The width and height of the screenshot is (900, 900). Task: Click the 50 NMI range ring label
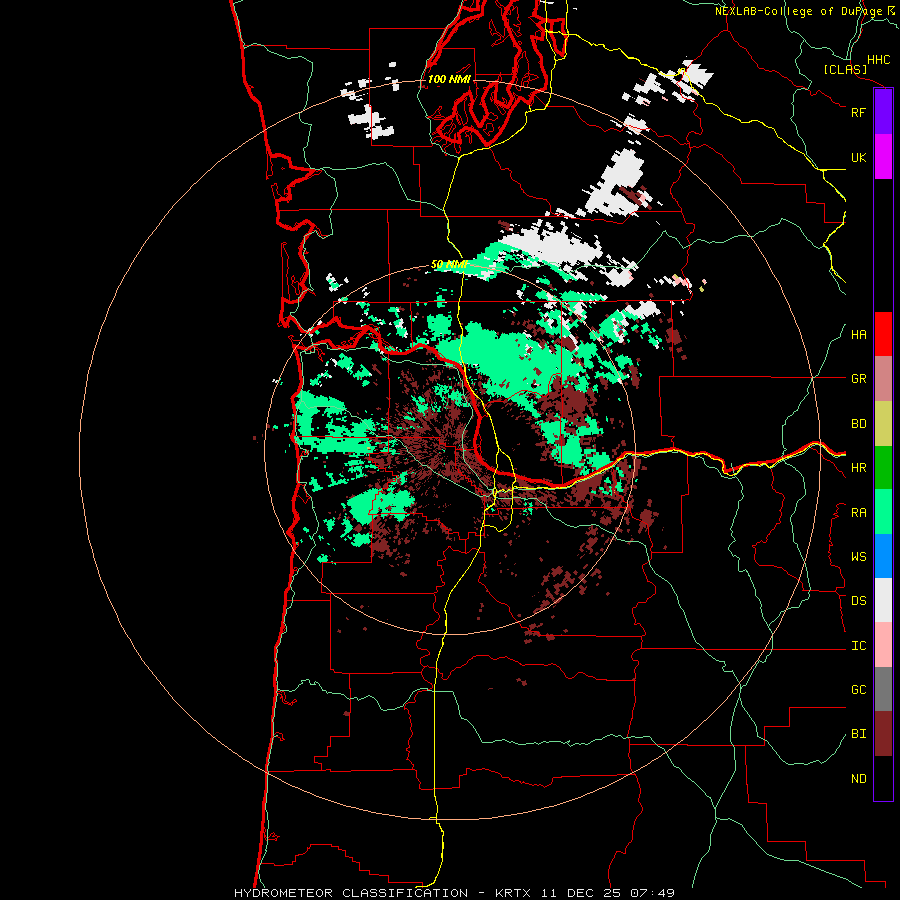tap(449, 265)
